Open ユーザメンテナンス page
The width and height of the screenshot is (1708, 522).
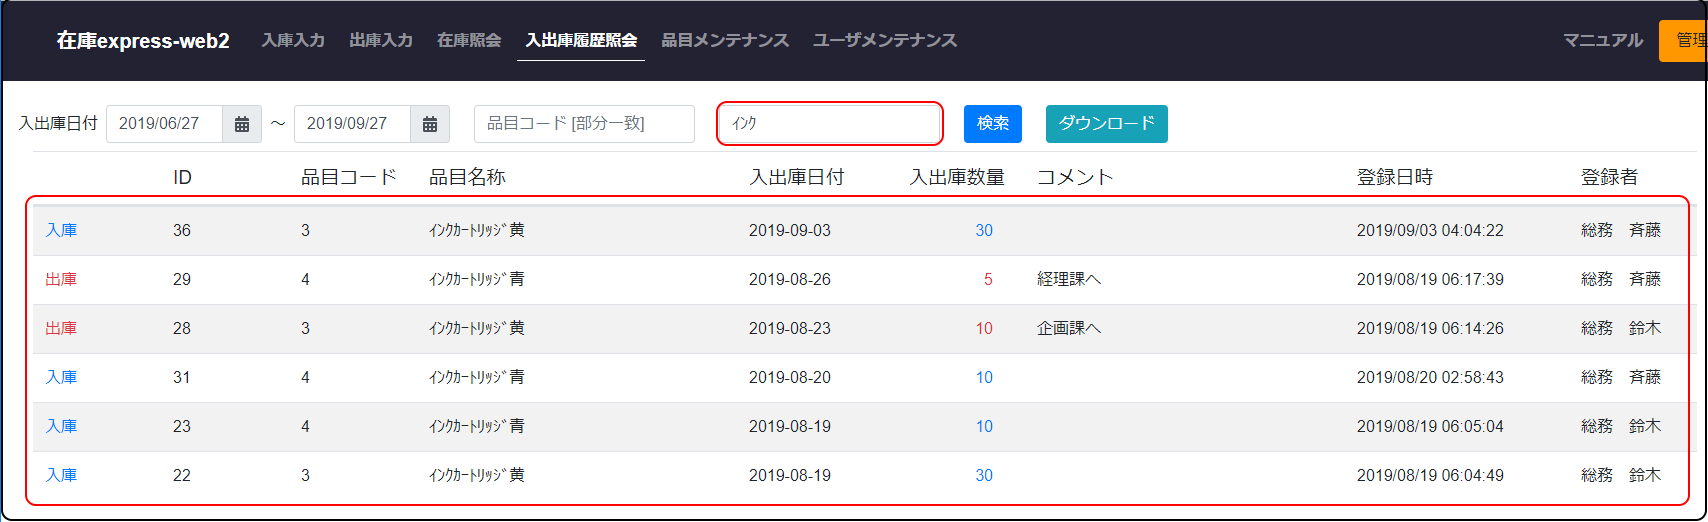pyautogui.click(x=885, y=41)
